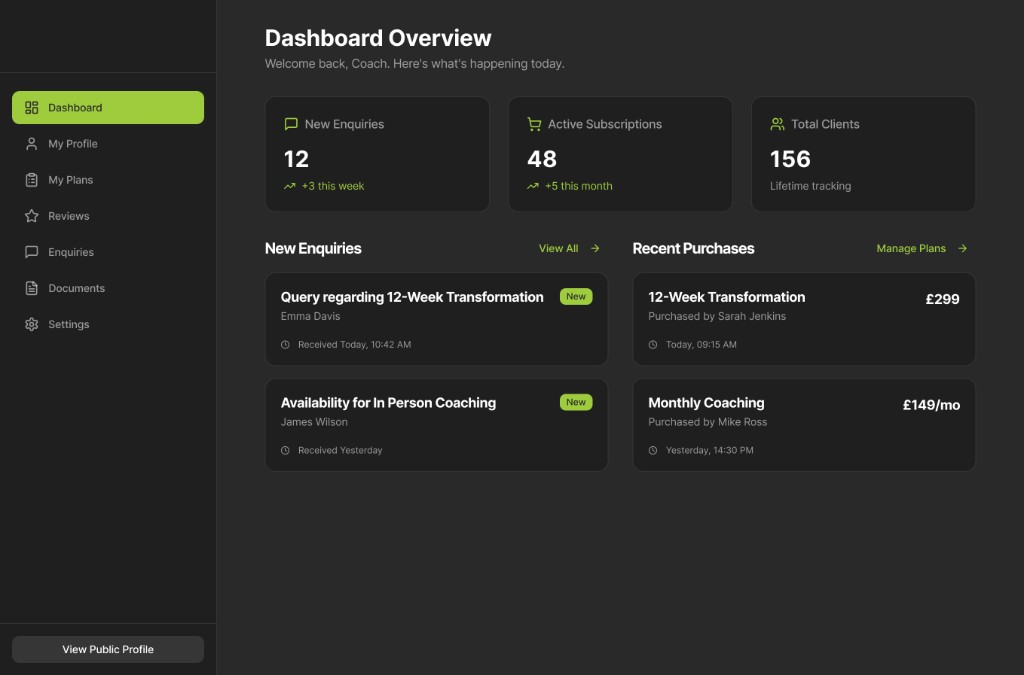
Task: Click the My Plans clipboard icon
Action: (x=31, y=180)
